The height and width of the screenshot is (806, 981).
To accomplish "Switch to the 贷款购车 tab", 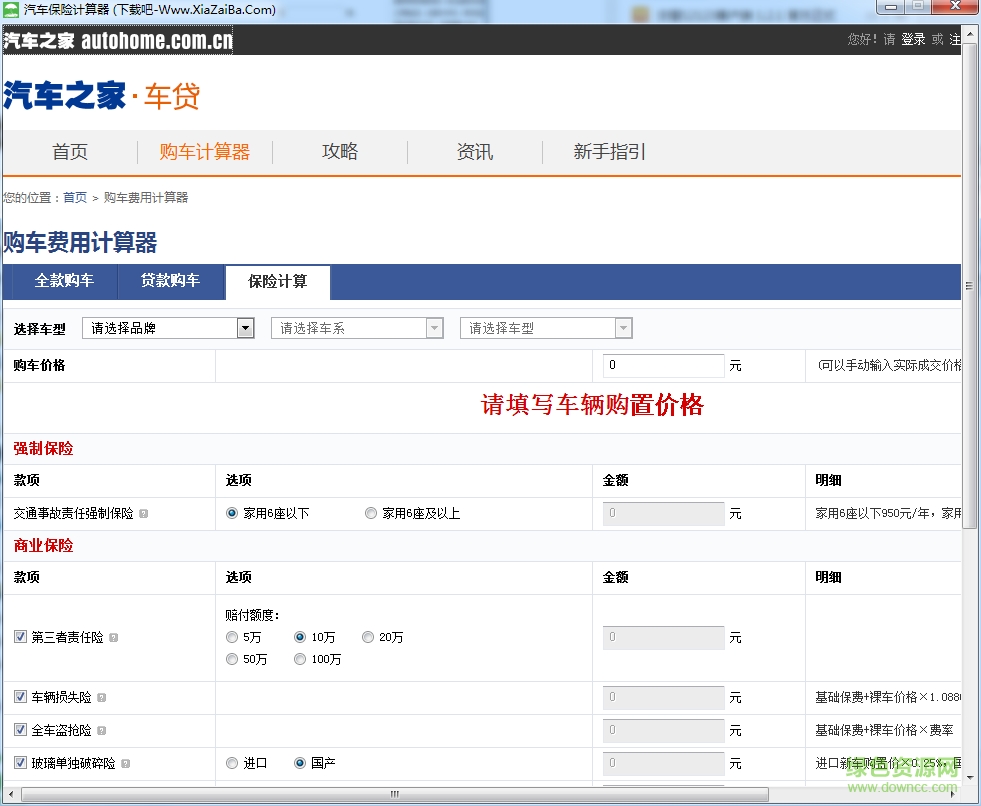I will [170, 282].
